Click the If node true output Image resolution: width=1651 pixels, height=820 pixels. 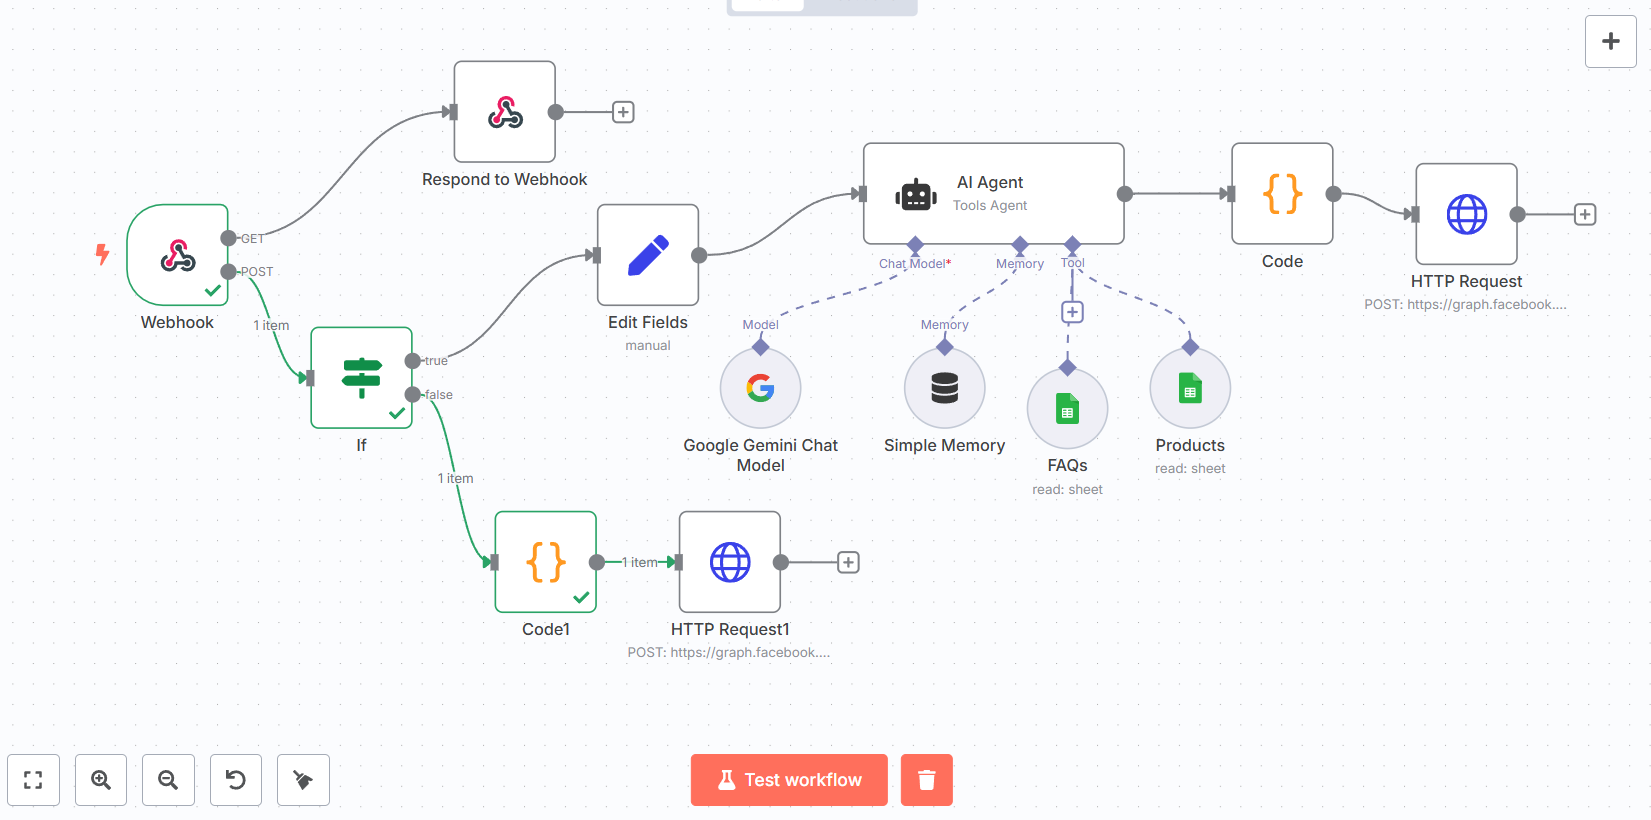(413, 361)
